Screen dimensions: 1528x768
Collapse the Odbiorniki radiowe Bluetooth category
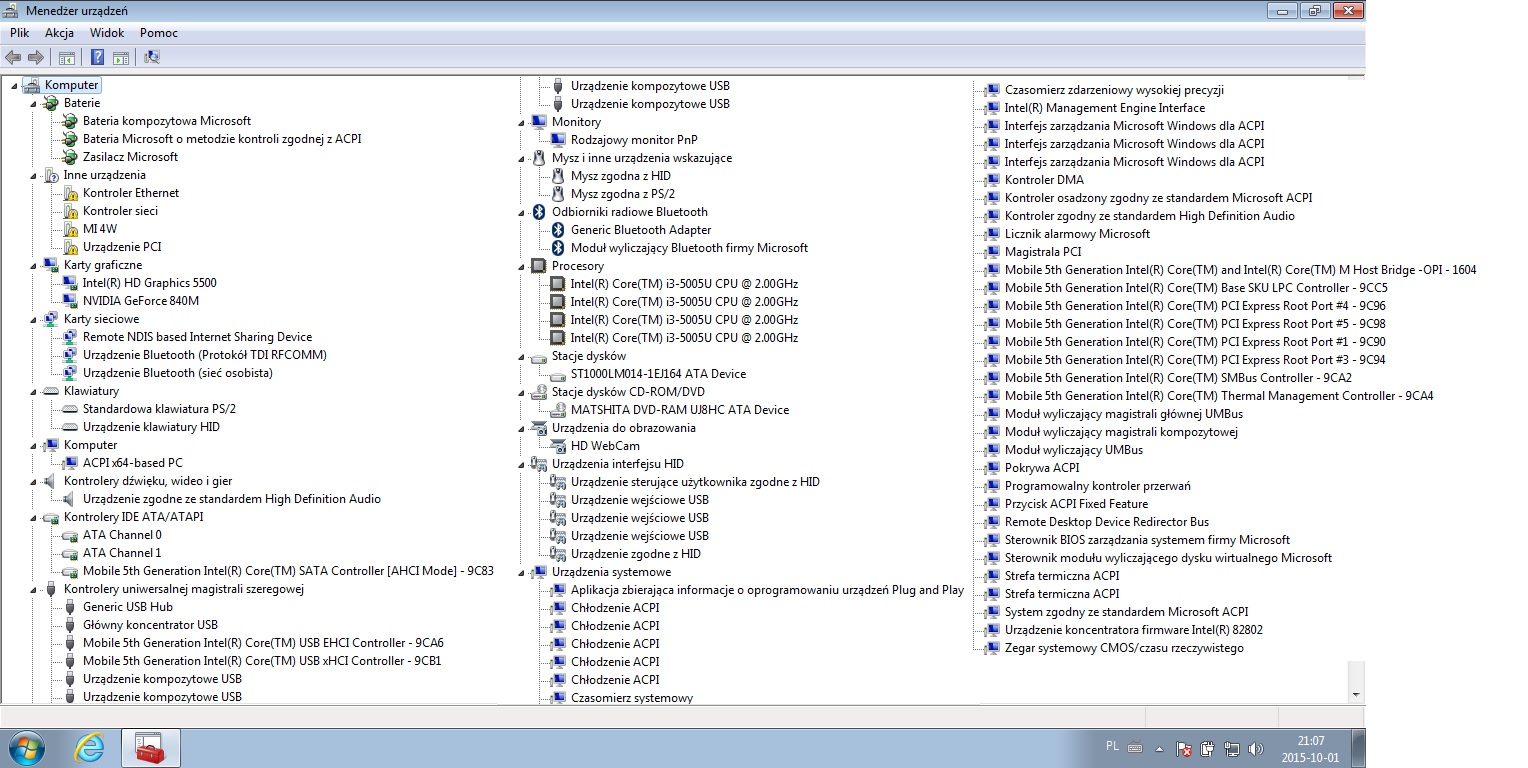(521, 212)
